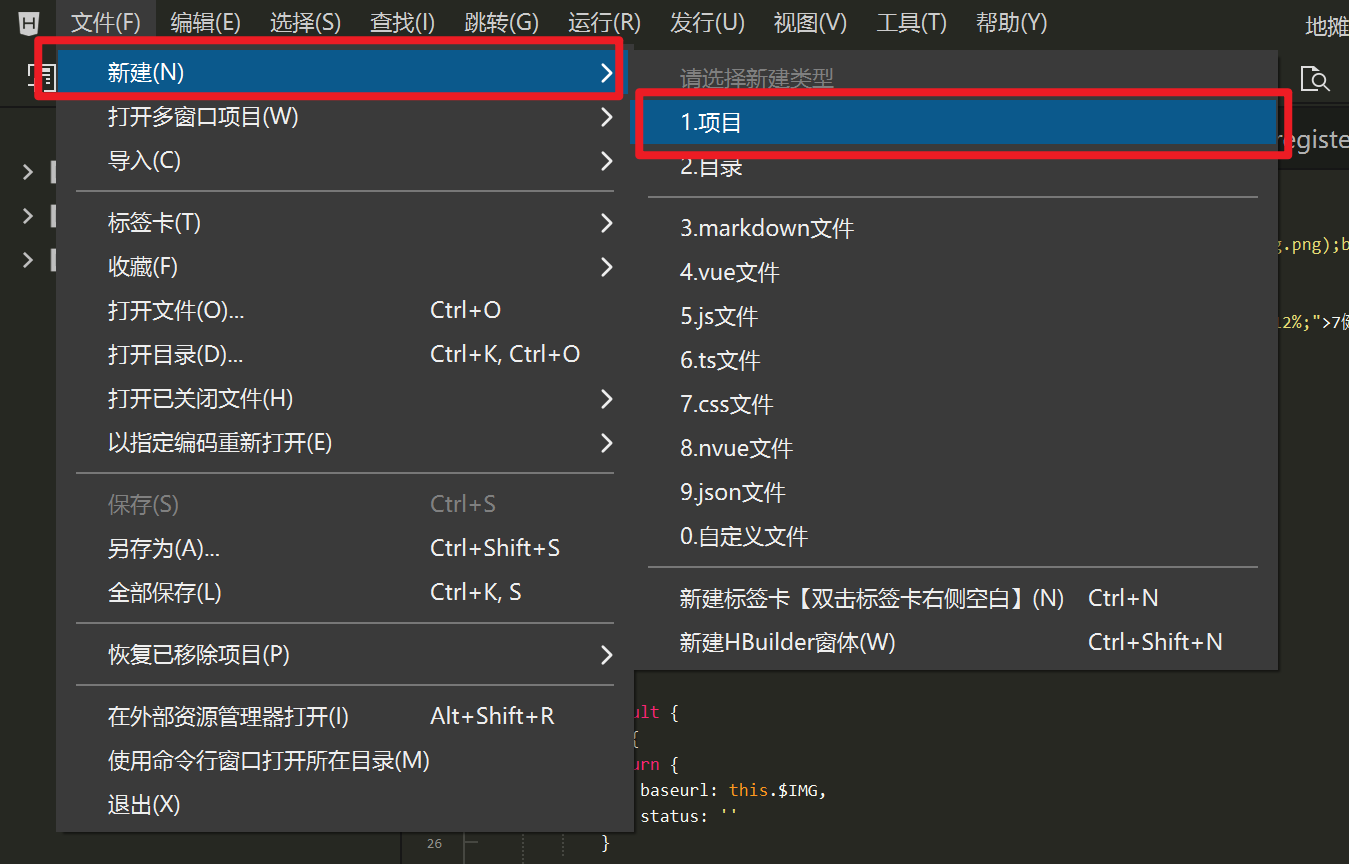Click 全部保存(L) menu item

tap(345, 592)
